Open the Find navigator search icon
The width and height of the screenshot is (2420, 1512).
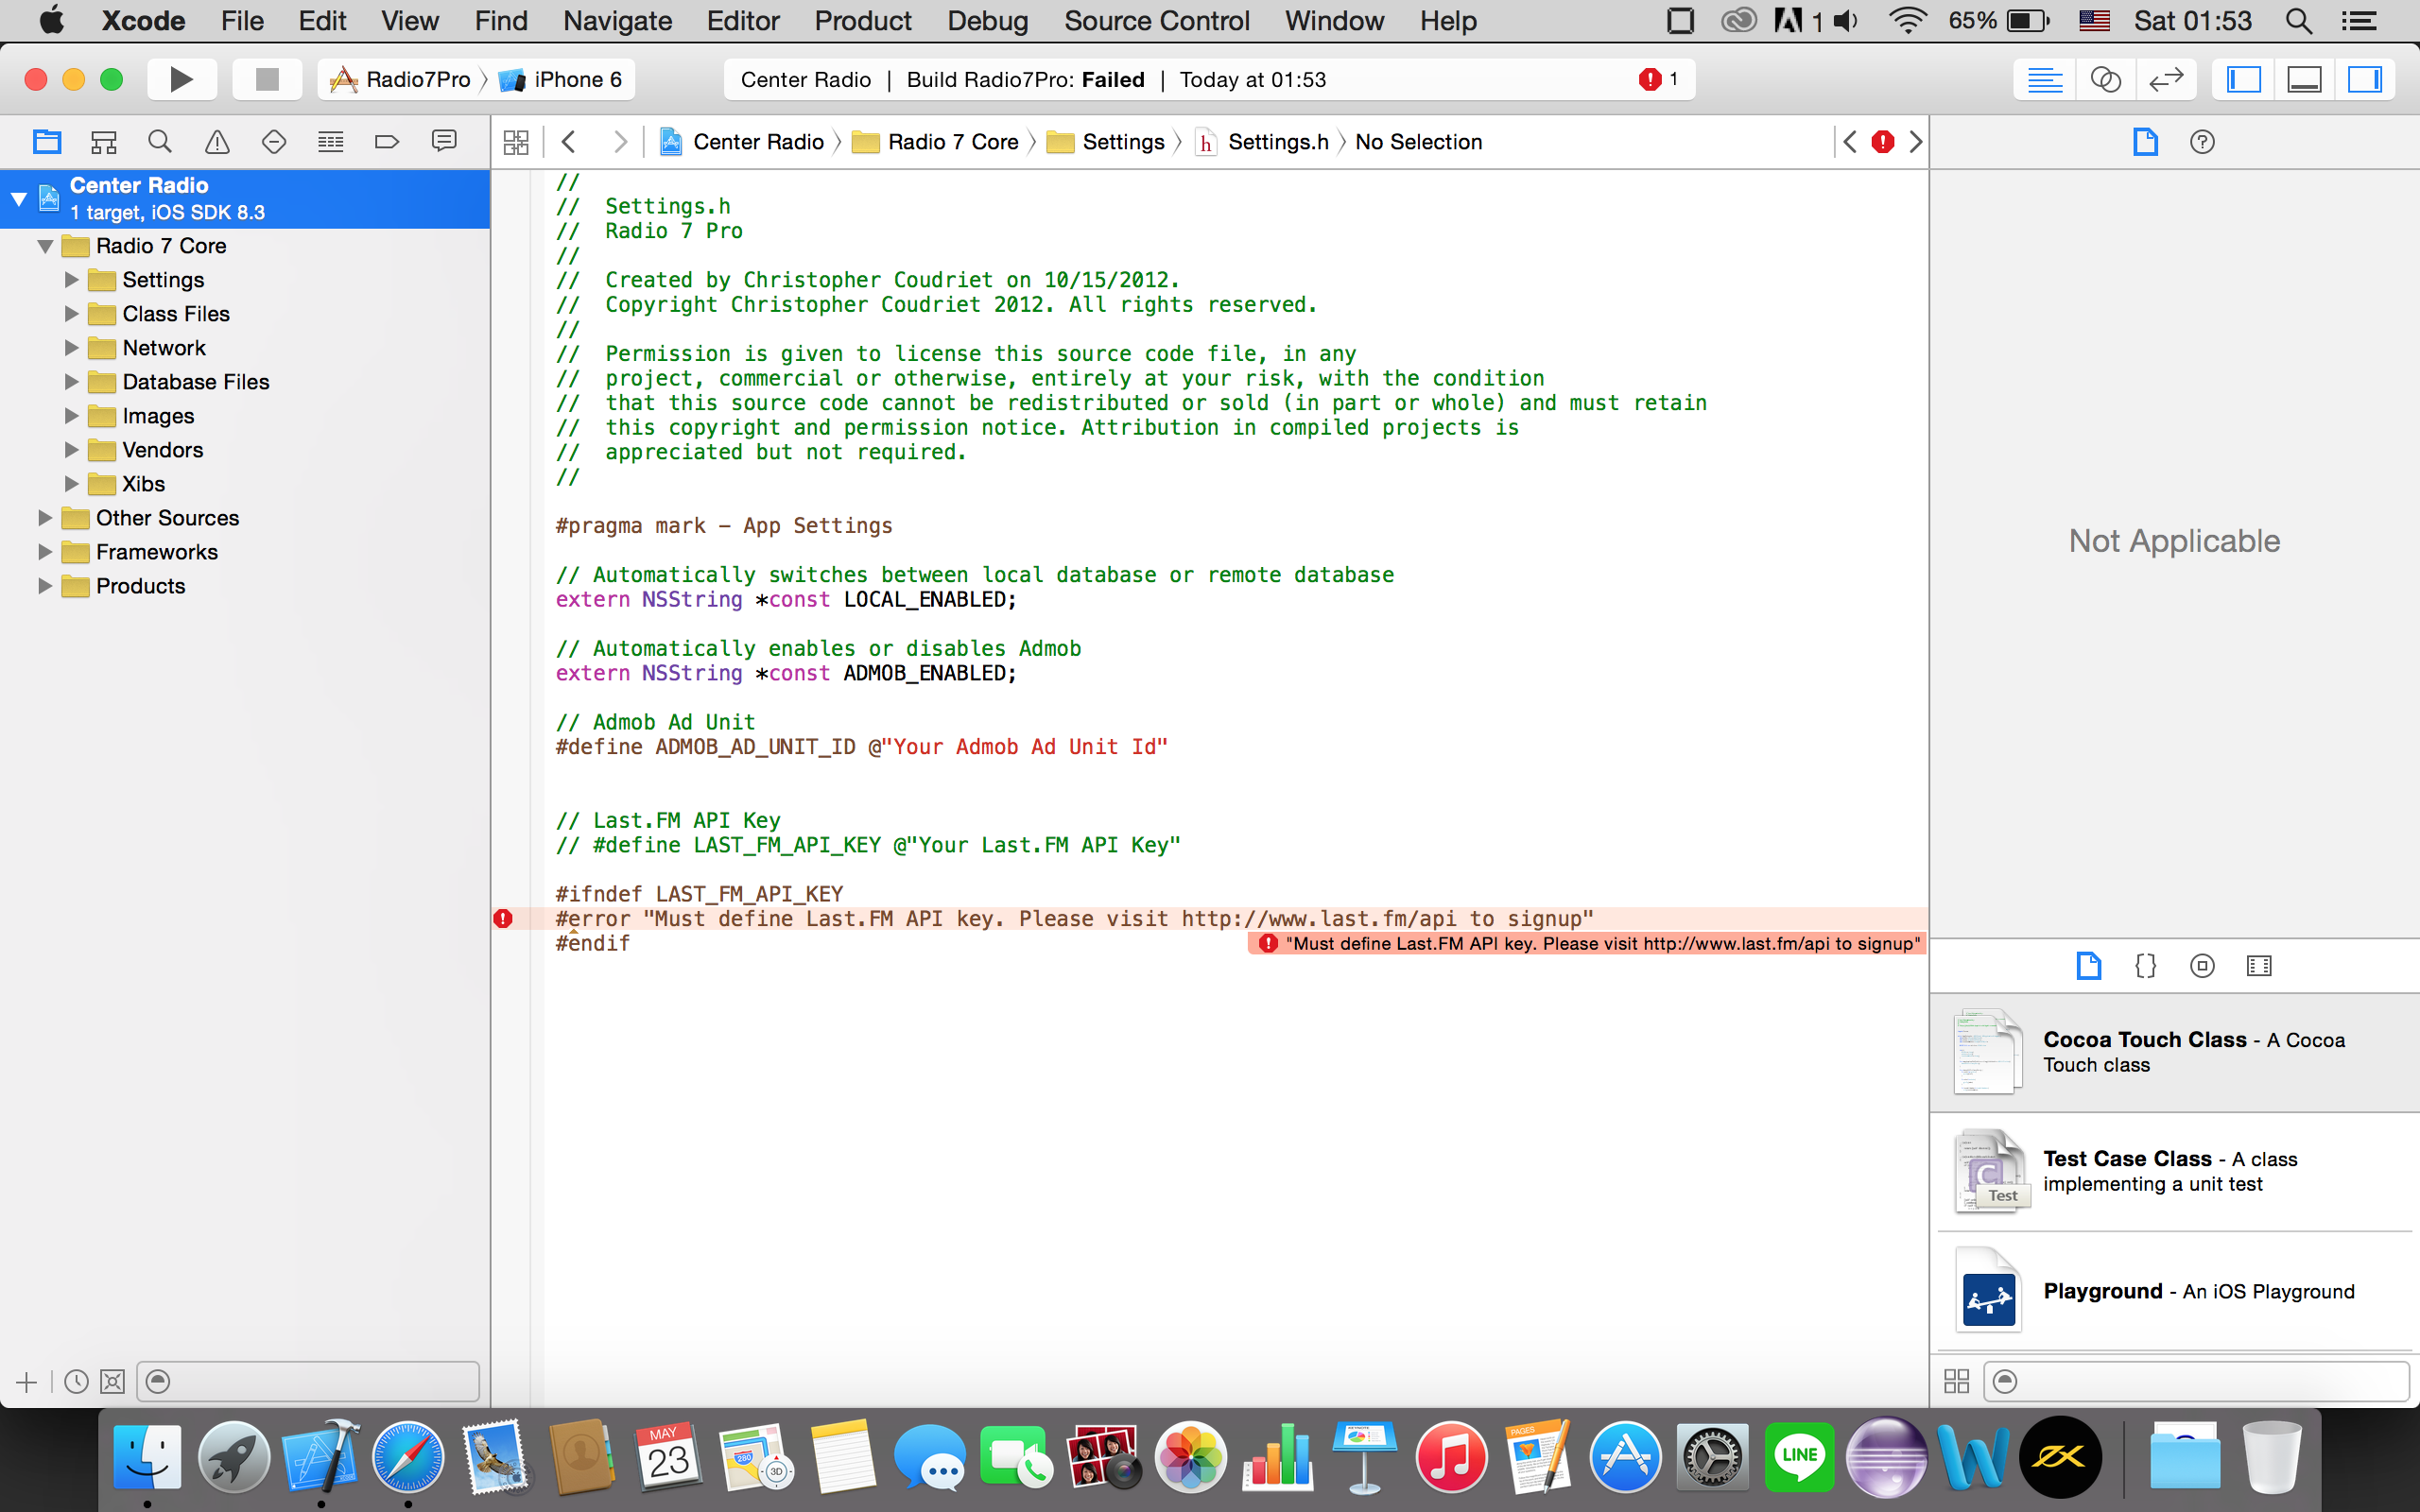(160, 142)
